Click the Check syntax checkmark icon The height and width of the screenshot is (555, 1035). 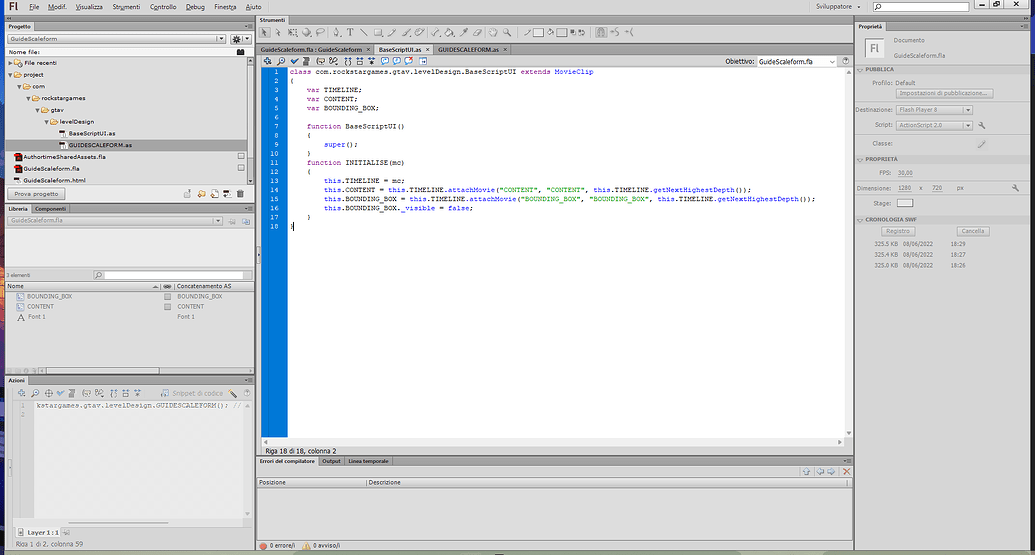[x=295, y=61]
